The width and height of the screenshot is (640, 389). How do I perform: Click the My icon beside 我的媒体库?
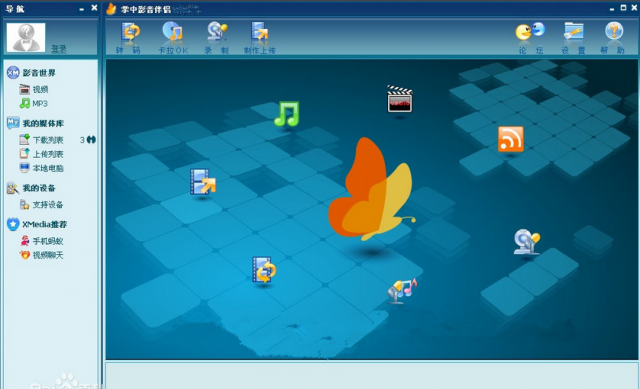coord(13,123)
